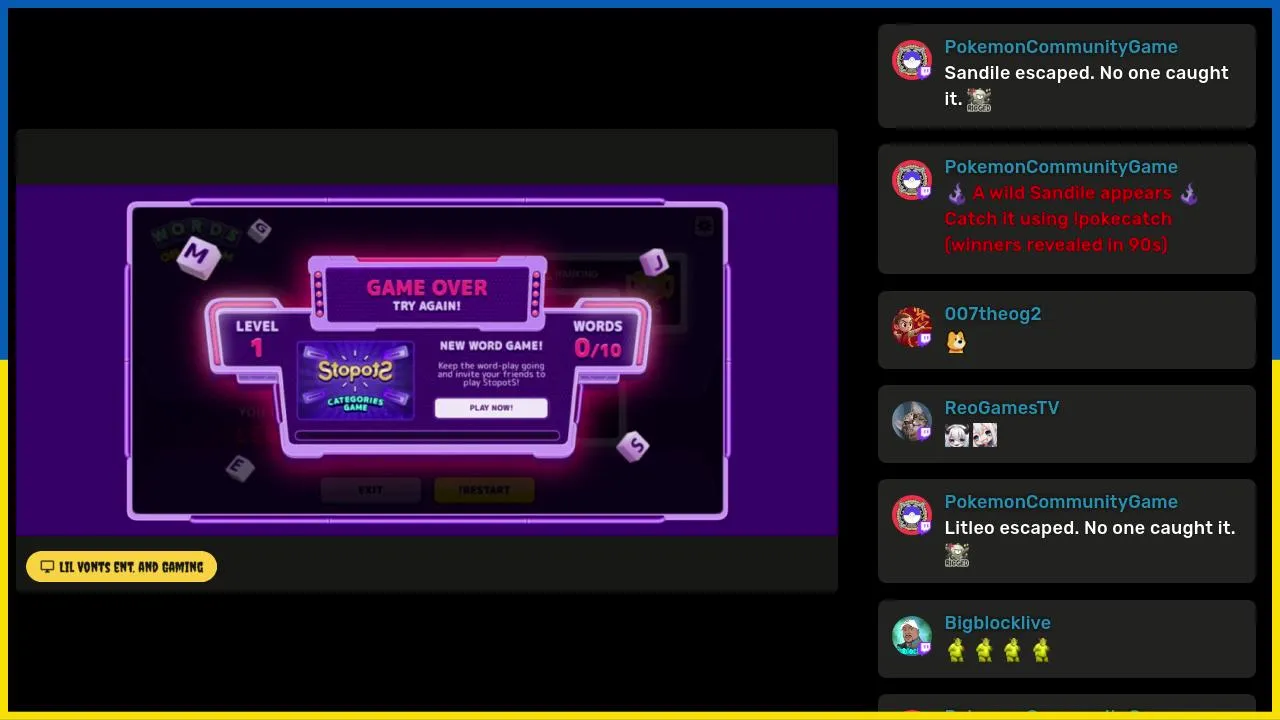Click the floating S letter cube
The height and width of the screenshot is (720, 1280).
pos(633,446)
